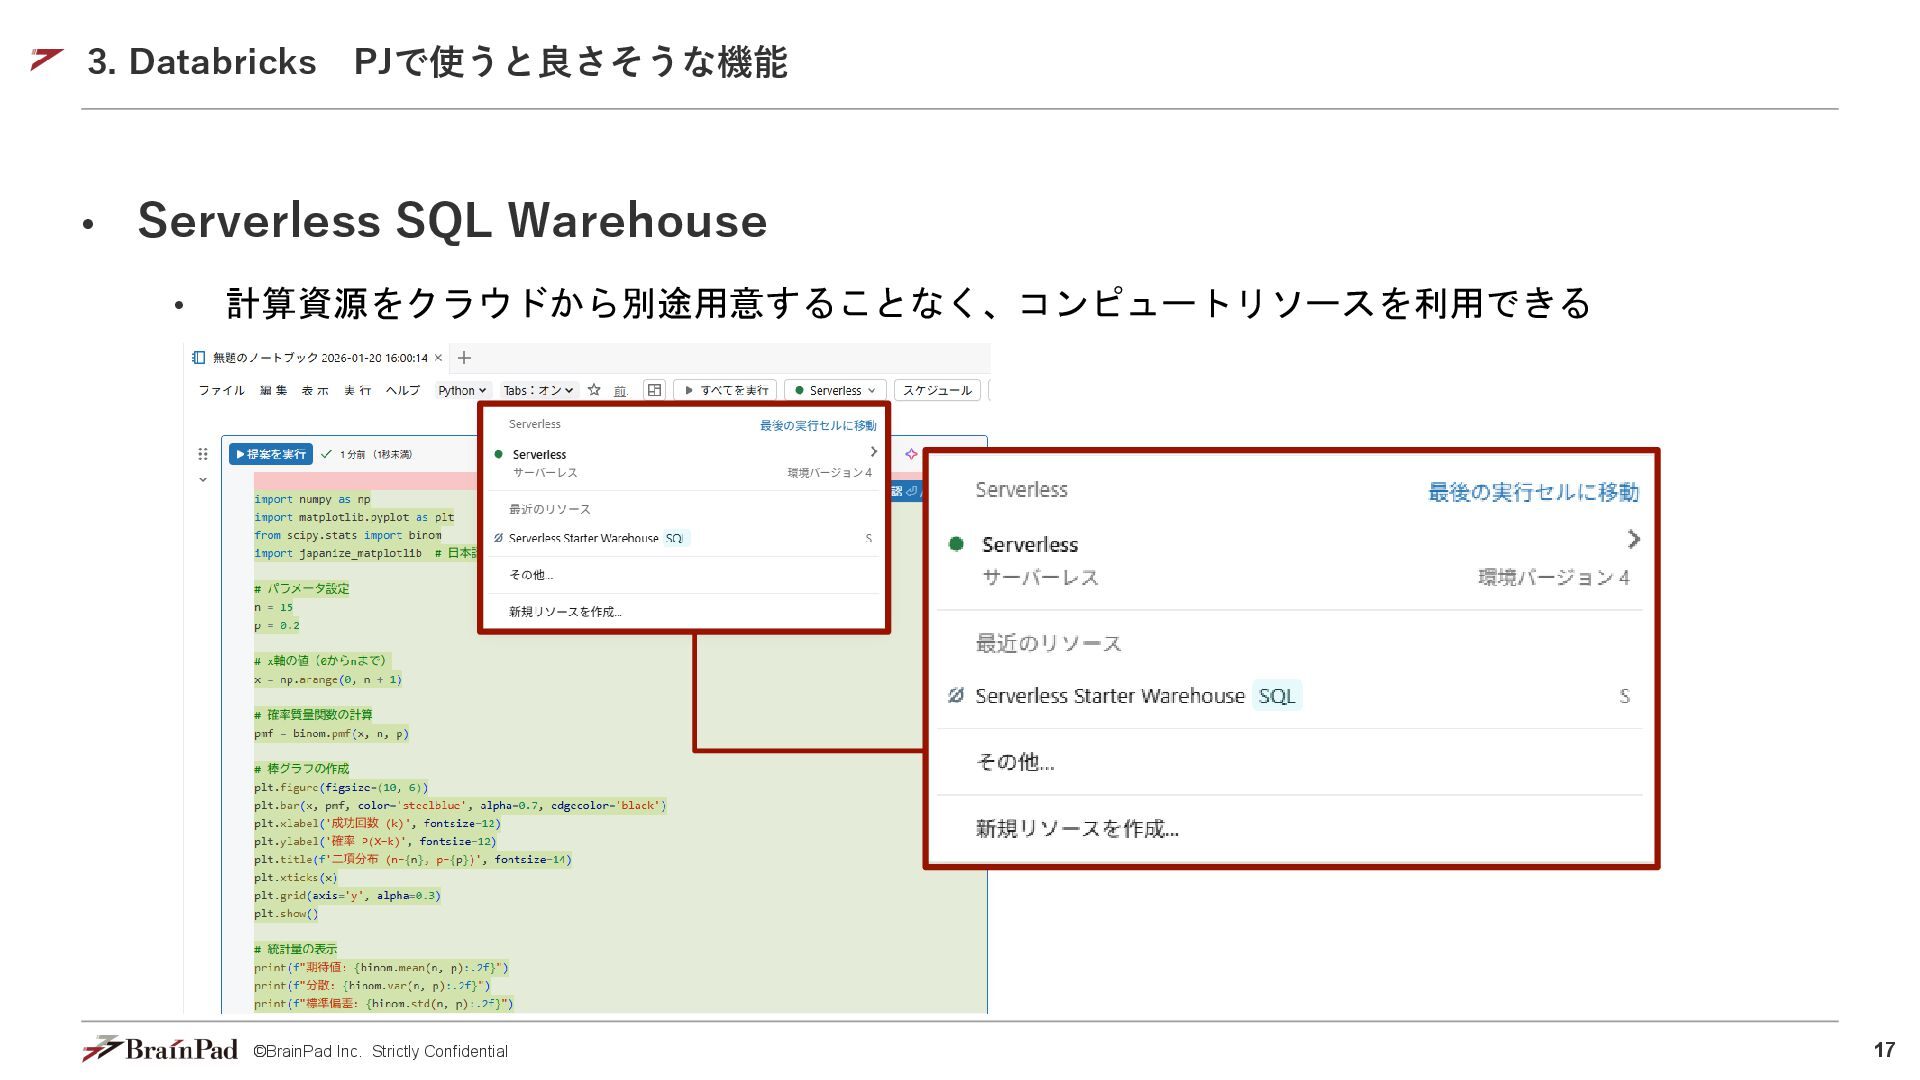This screenshot has height=1080, width=1920.
Task: Choose 新規リソースを作成... in the enlarged popup
Action: pos(1077,829)
